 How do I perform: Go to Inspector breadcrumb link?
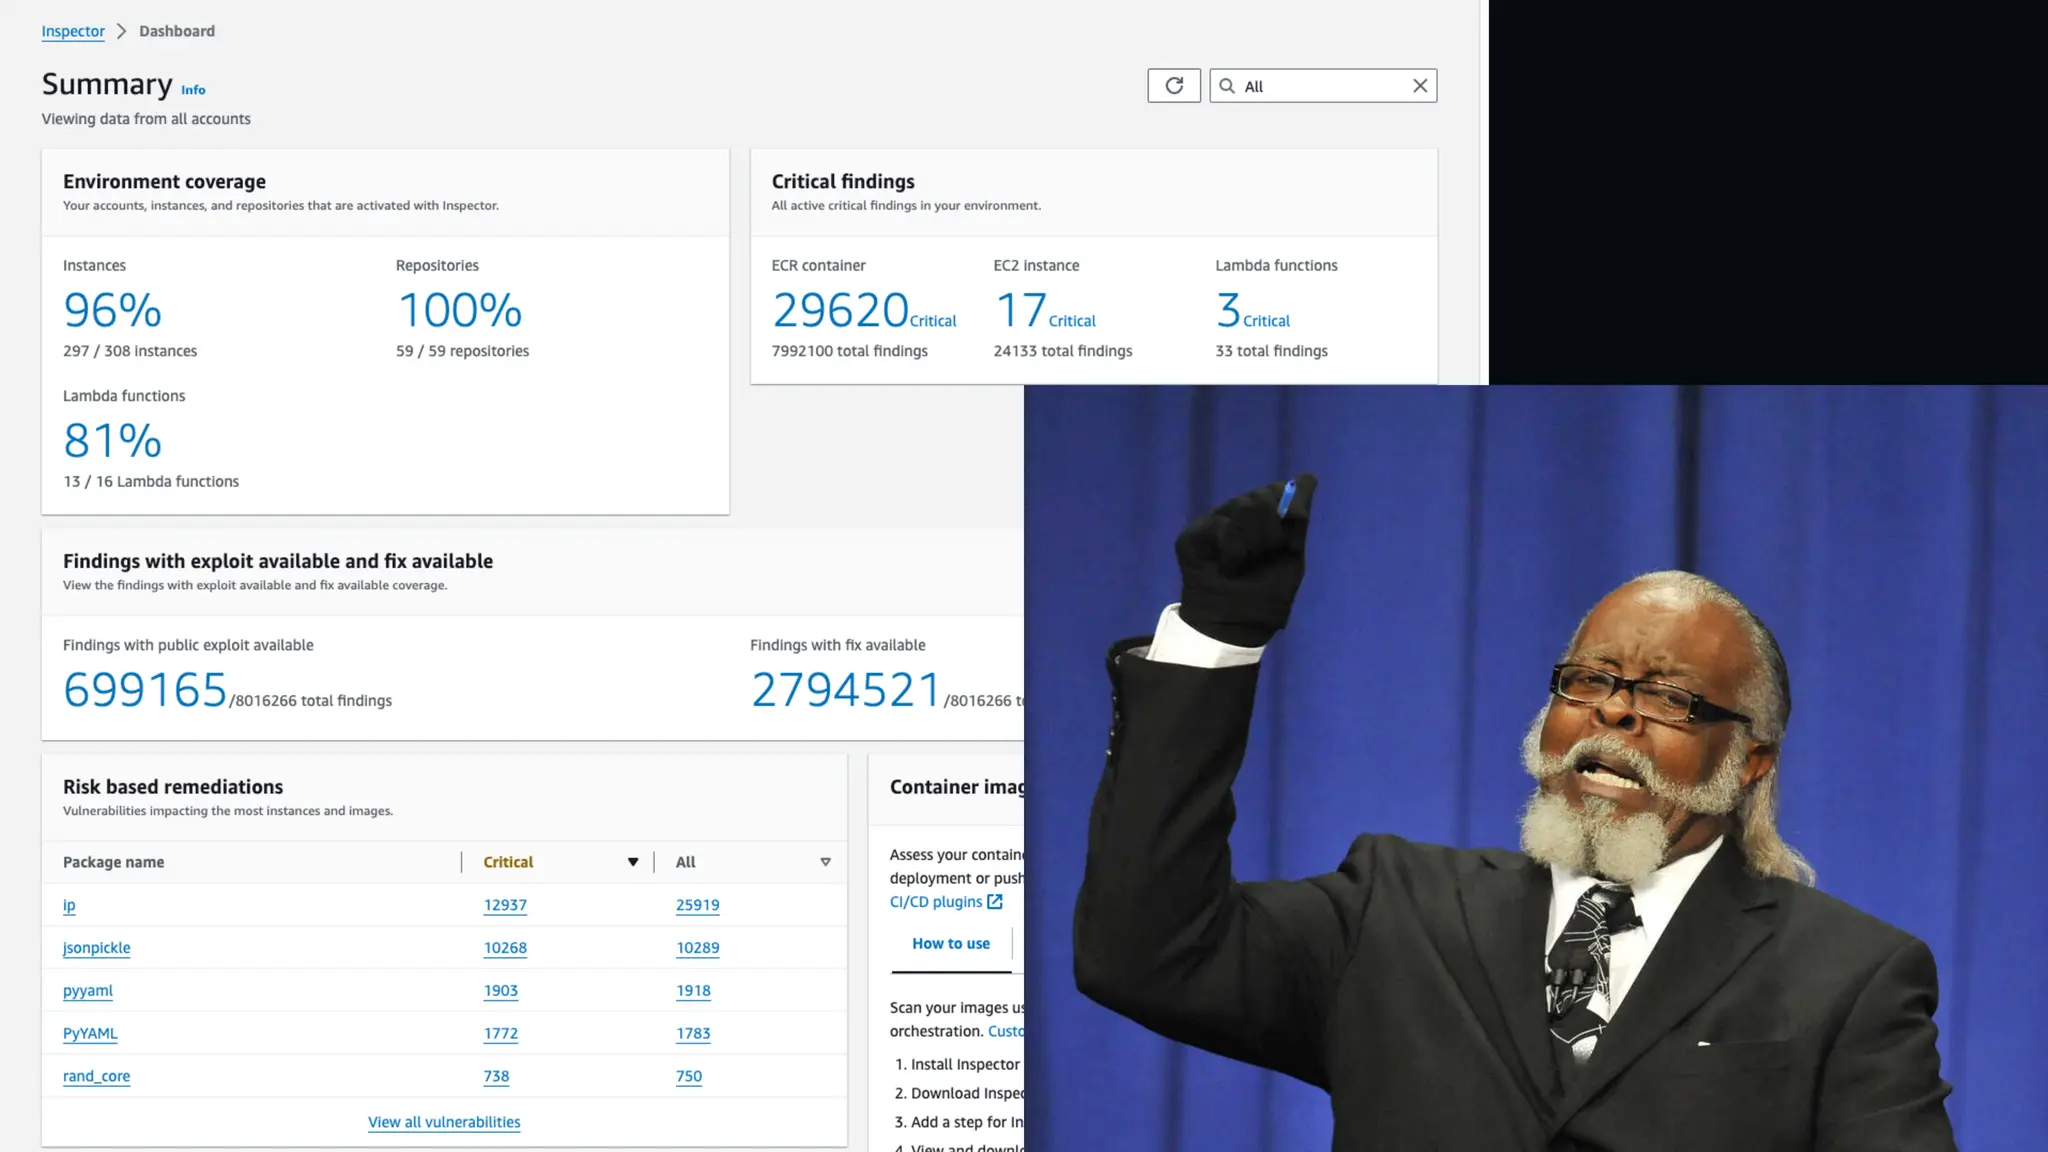[x=73, y=31]
